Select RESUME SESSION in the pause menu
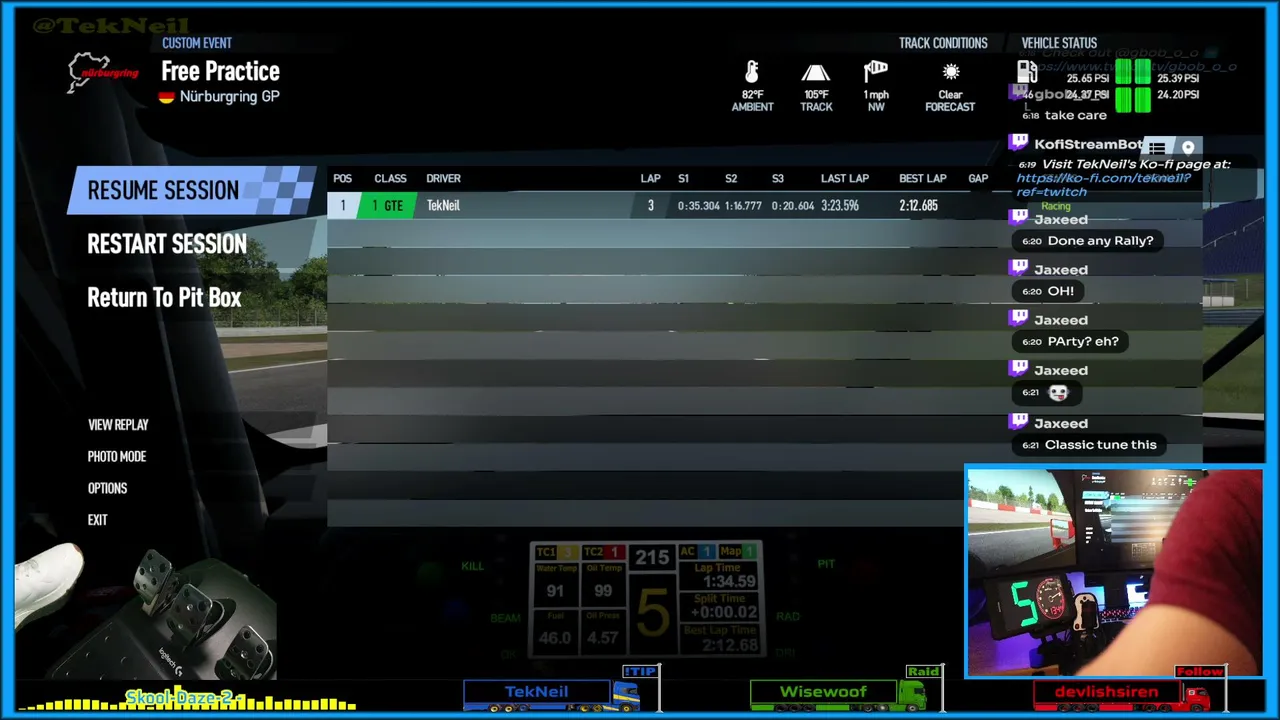 pyautogui.click(x=192, y=190)
